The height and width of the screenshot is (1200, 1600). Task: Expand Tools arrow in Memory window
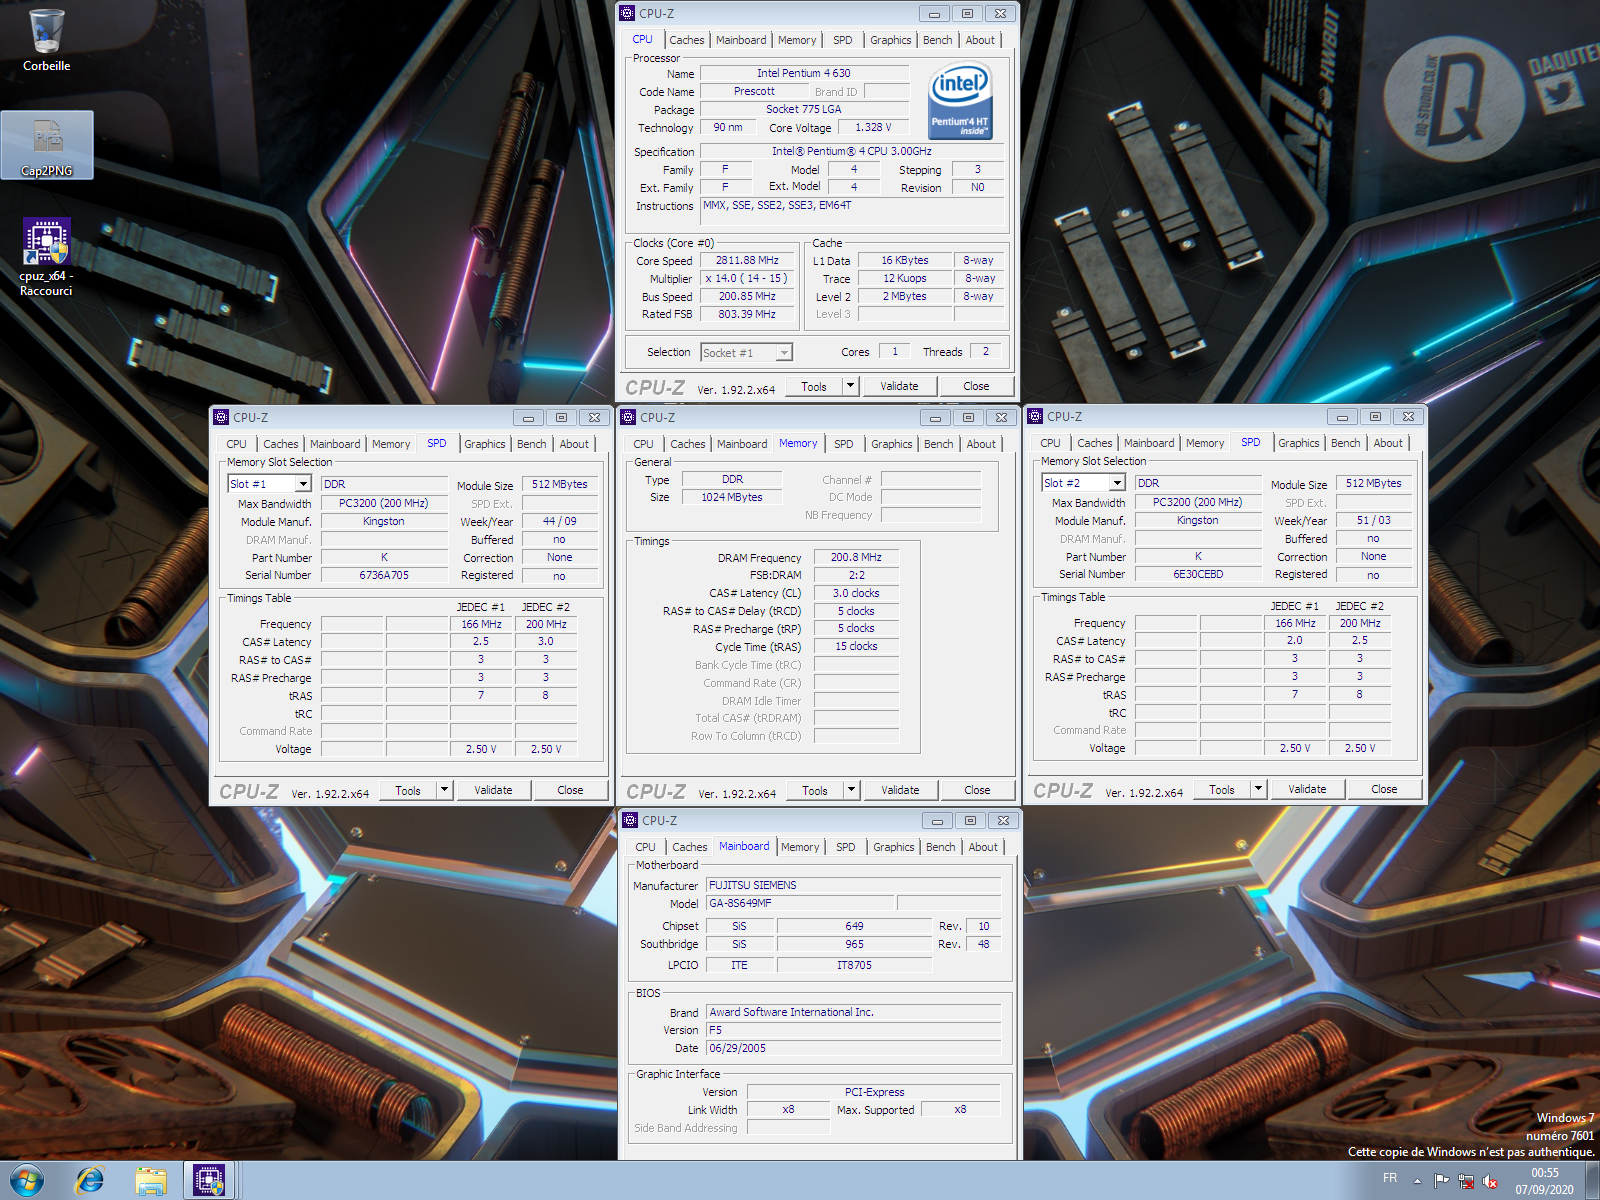(x=851, y=790)
